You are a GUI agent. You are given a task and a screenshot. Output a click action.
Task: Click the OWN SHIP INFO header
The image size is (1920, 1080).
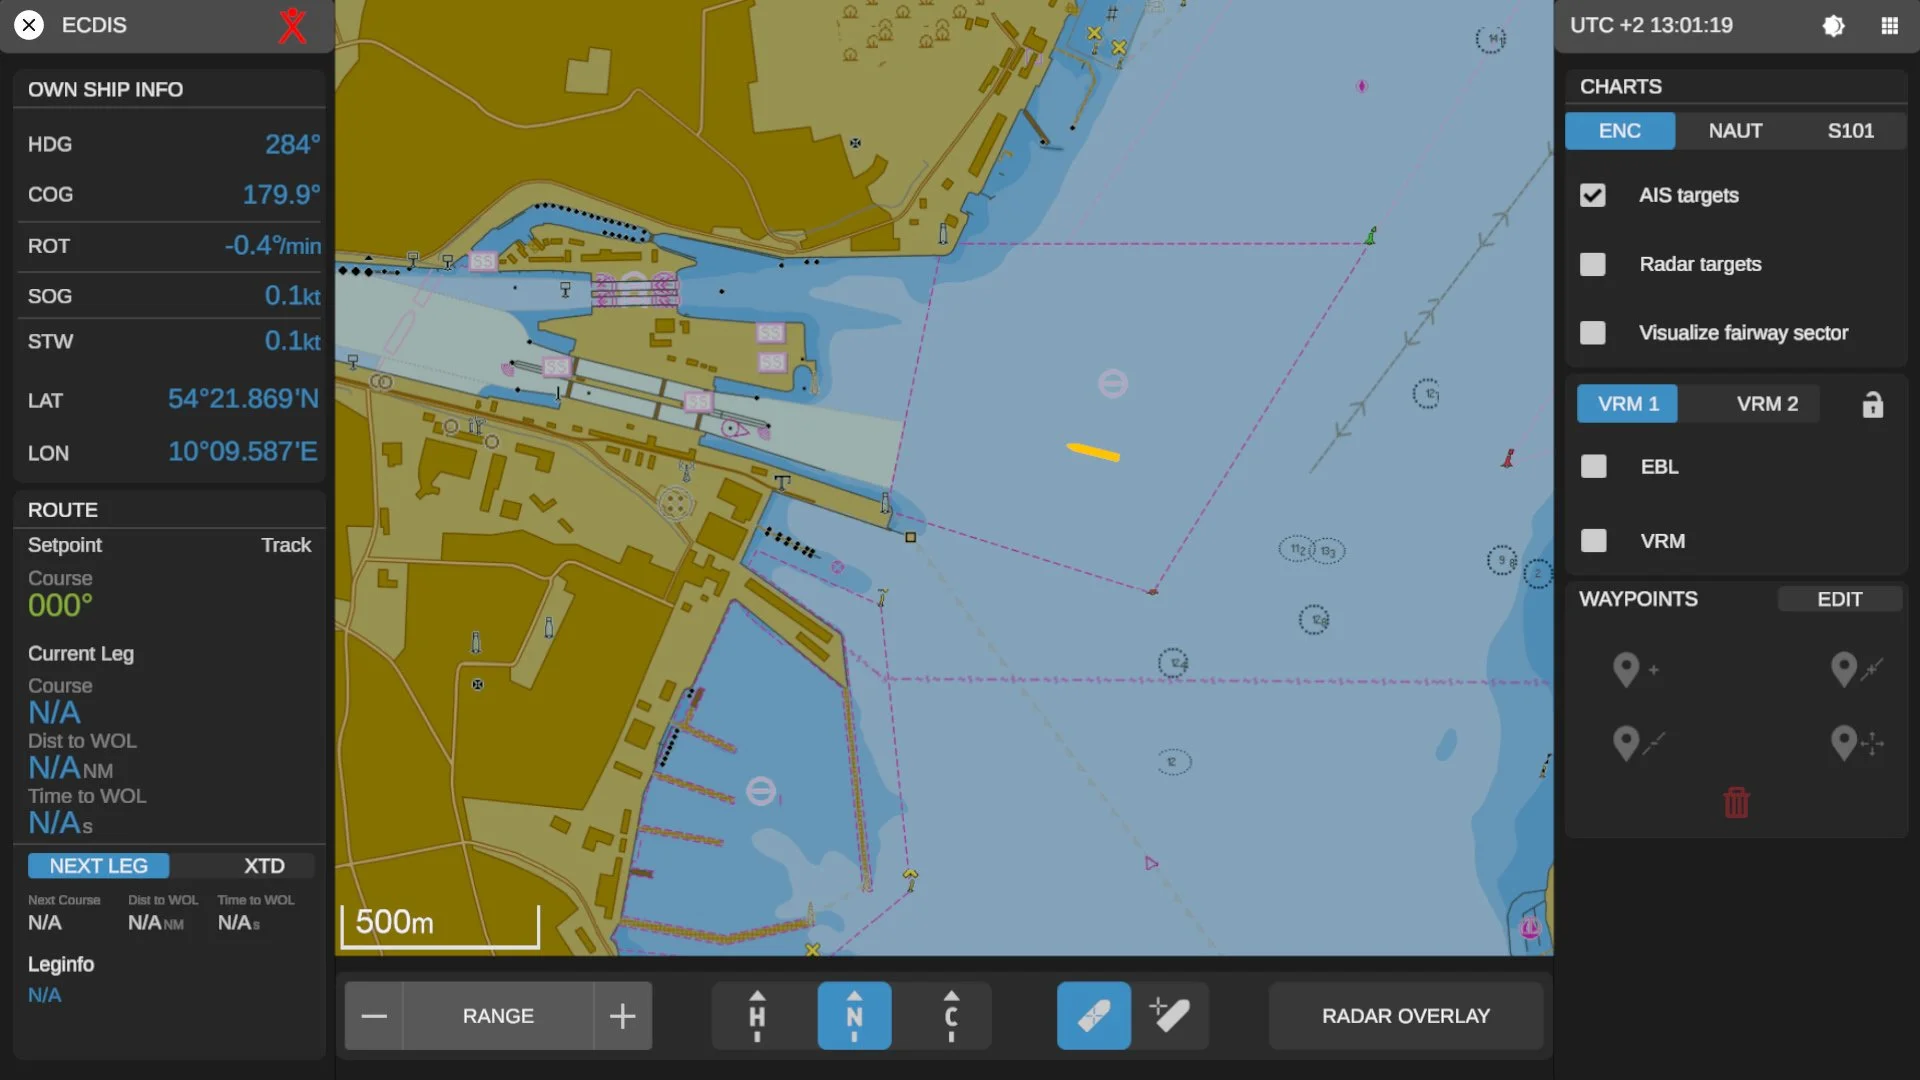(105, 90)
